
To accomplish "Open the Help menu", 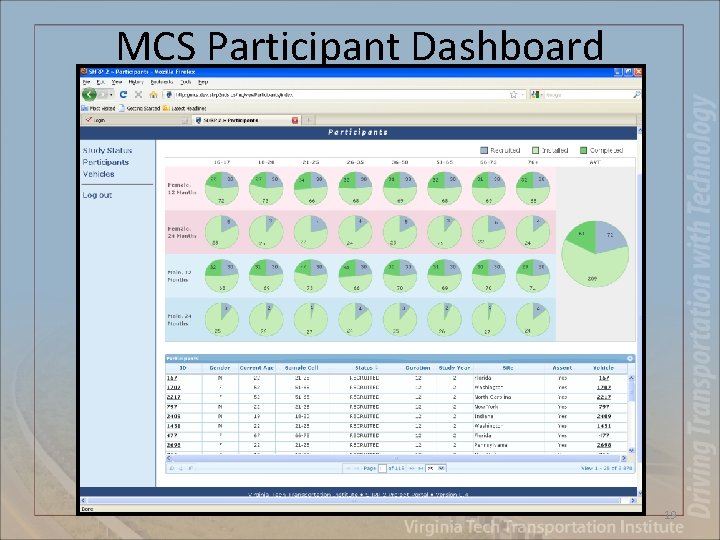I will [203, 82].
